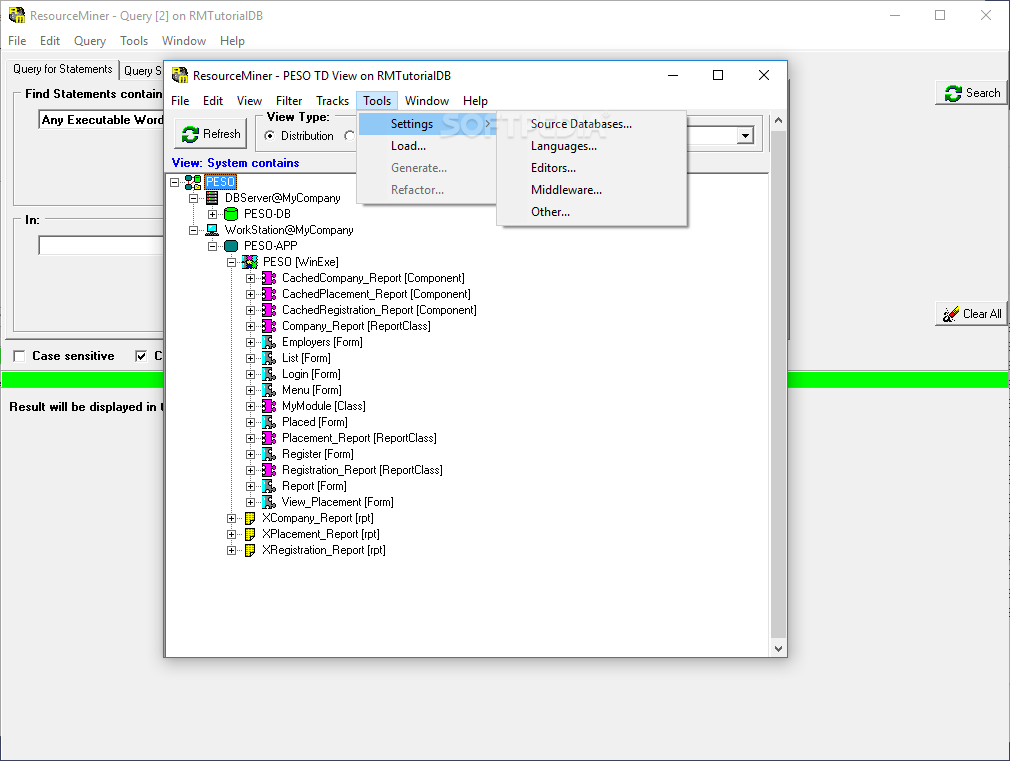Click the In: text input field

coord(100,245)
